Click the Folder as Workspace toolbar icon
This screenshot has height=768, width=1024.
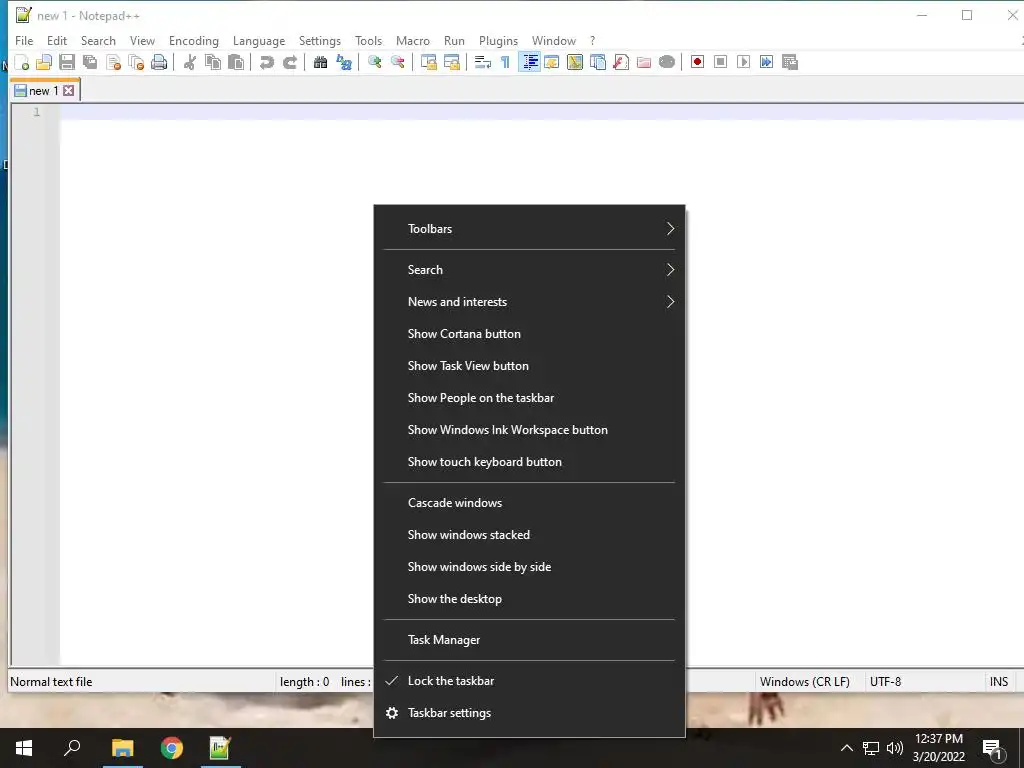coord(644,62)
